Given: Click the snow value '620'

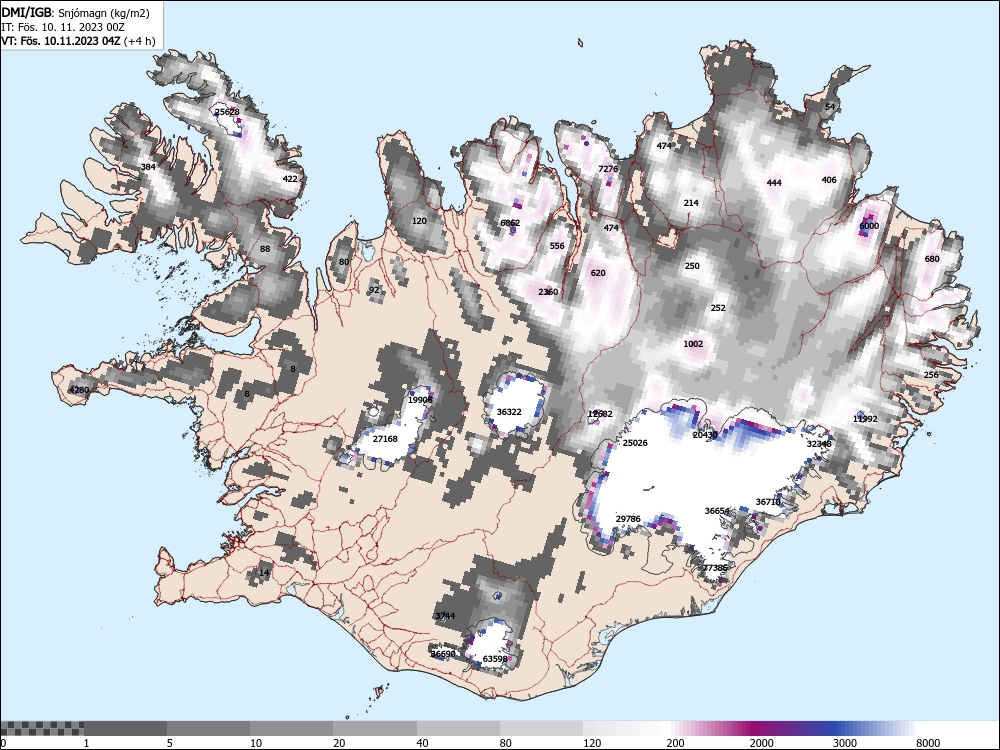Looking at the screenshot, I should pyautogui.click(x=598, y=272).
